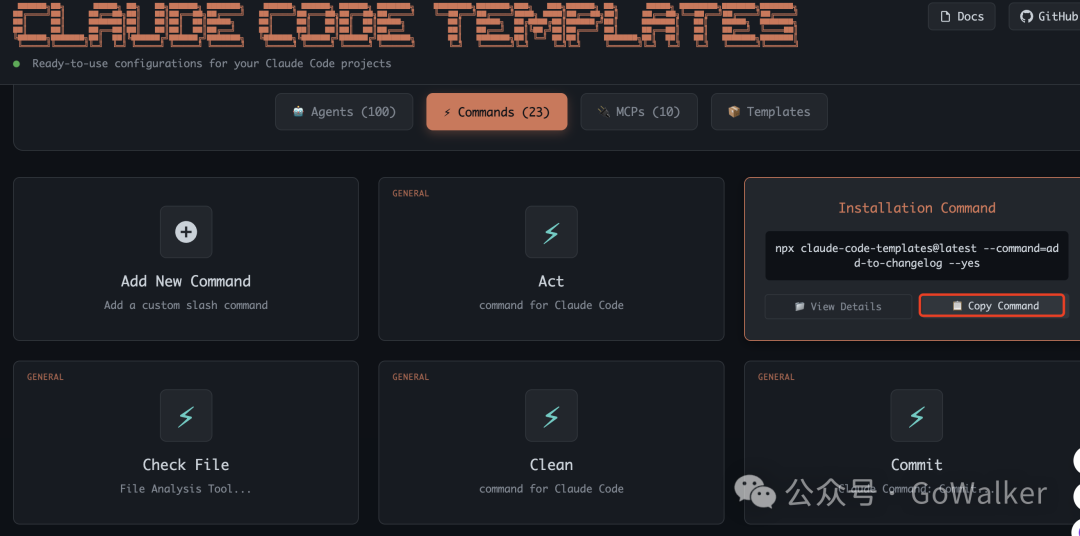Click the lightning icon on Check File card
Image resolution: width=1080 pixels, height=536 pixels.
tap(186, 415)
